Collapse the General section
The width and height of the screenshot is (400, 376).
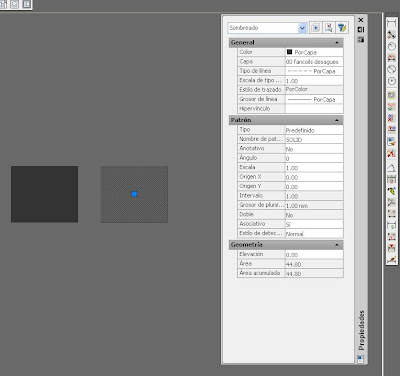tap(337, 43)
